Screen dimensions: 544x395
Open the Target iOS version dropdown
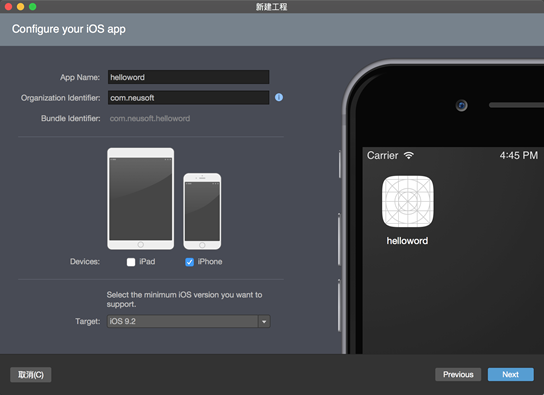pyautogui.click(x=188, y=321)
